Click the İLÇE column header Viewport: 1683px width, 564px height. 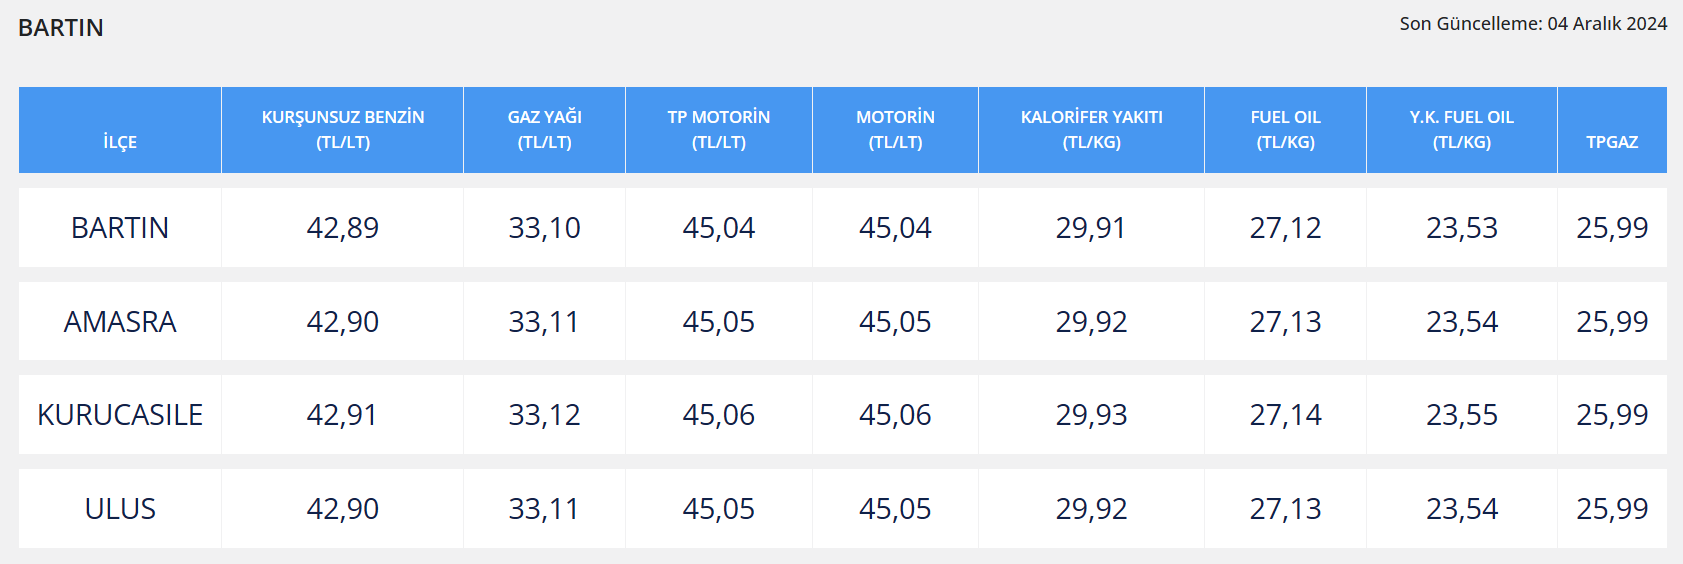[x=120, y=130]
